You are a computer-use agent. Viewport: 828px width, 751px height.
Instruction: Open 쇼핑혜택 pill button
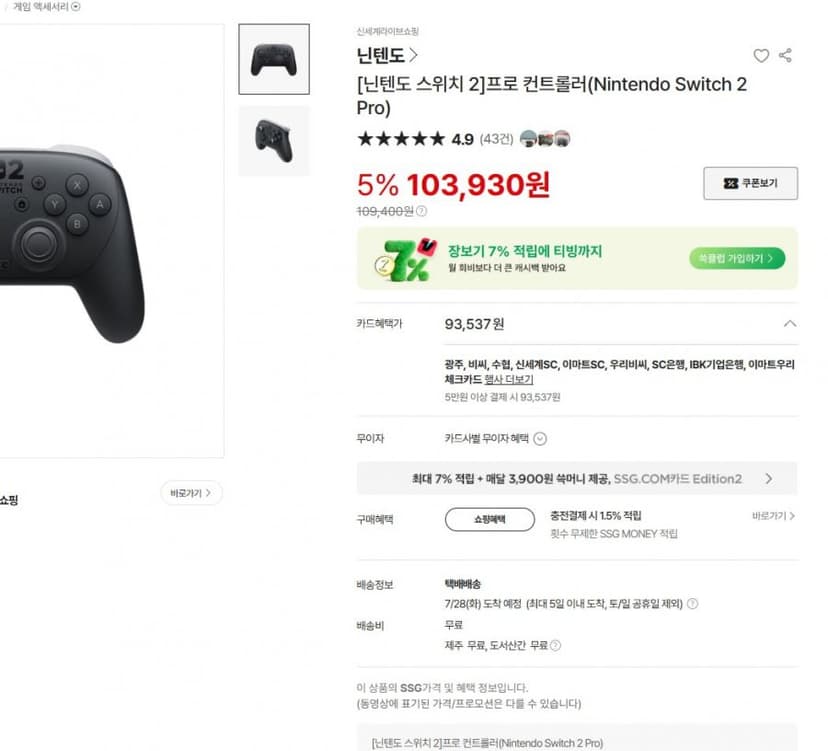click(490, 519)
